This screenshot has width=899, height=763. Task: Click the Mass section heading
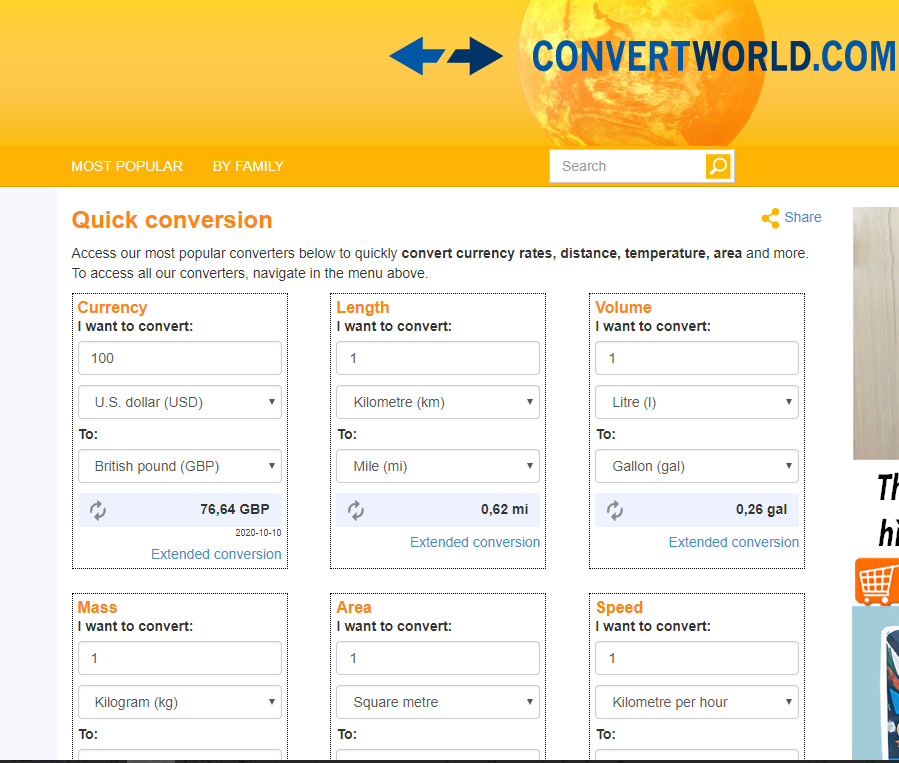coord(97,607)
